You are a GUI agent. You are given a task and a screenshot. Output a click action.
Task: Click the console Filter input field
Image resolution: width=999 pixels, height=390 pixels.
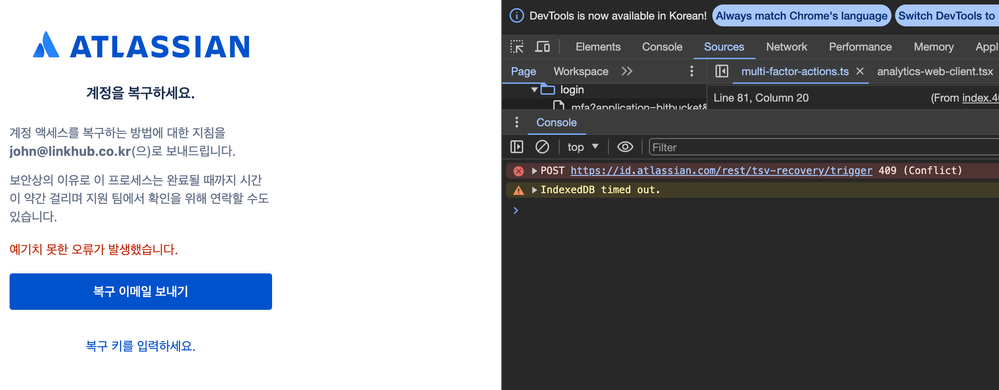tap(824, 147)
